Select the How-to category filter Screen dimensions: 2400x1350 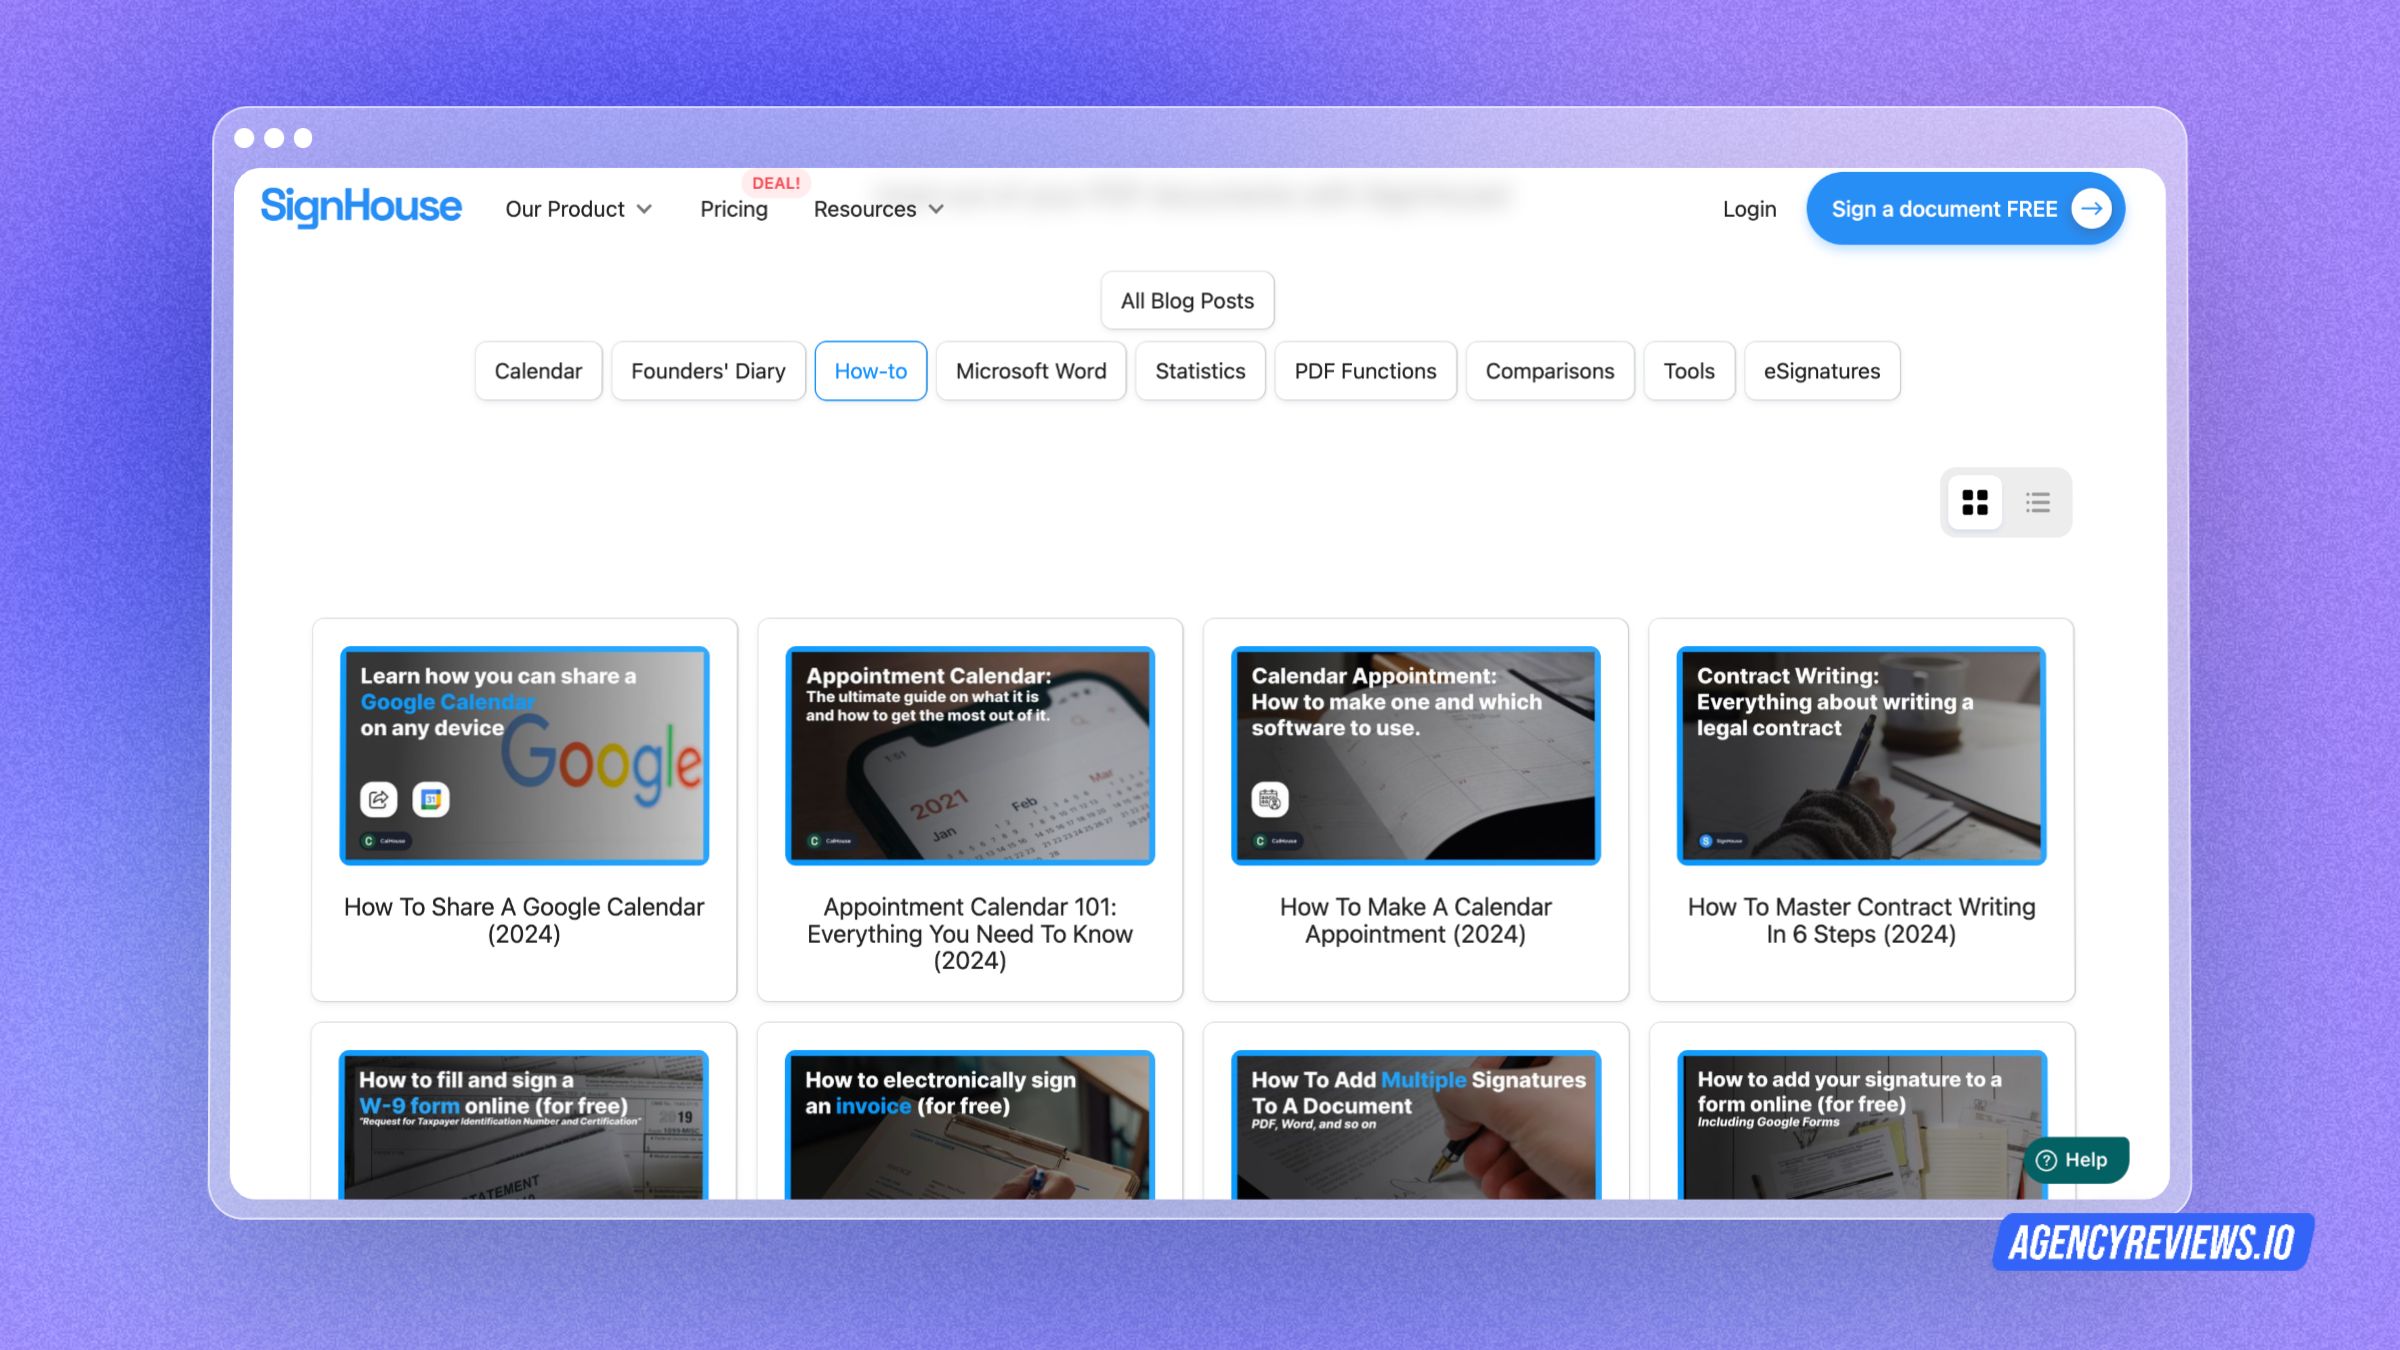point(870,371)
